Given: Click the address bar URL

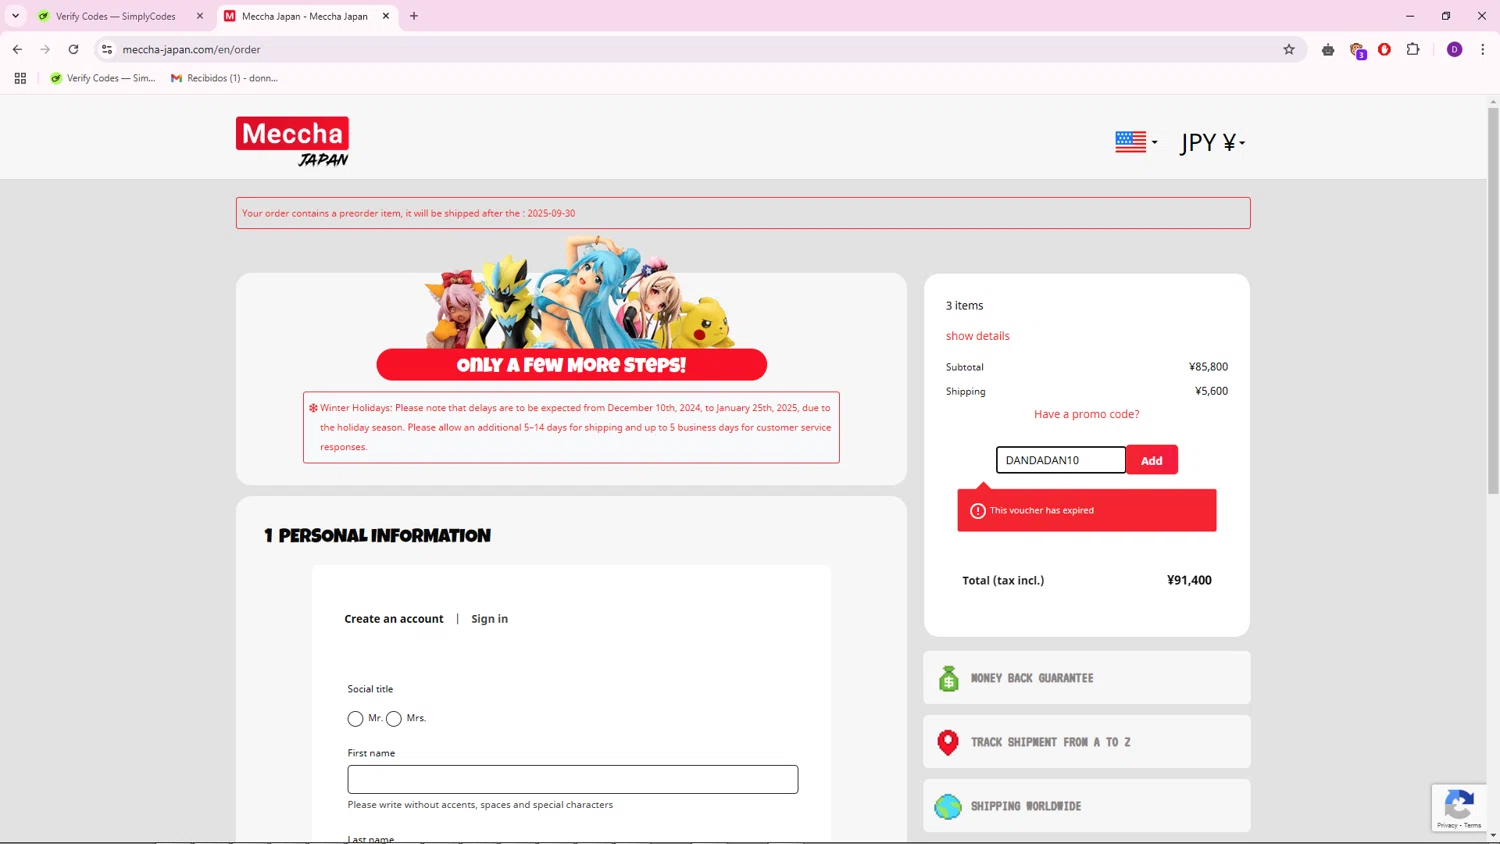Looking at the screenshot, I should (191, 49).
